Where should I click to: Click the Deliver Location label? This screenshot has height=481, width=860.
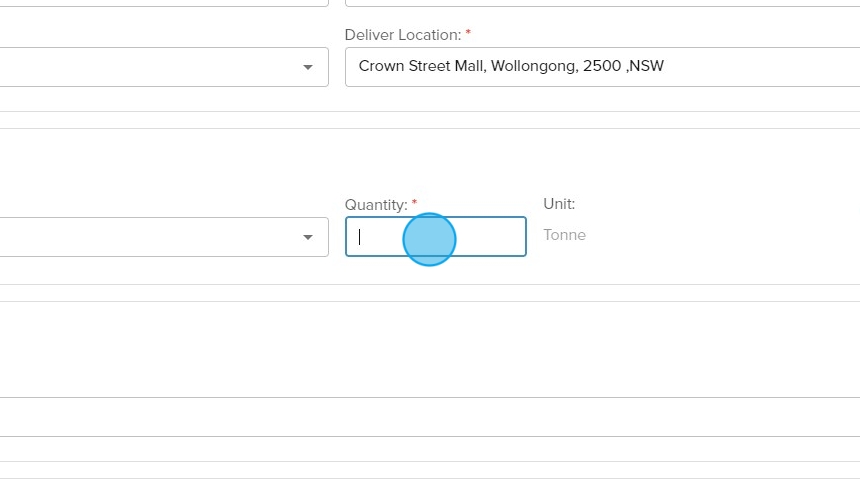(402, 35)
